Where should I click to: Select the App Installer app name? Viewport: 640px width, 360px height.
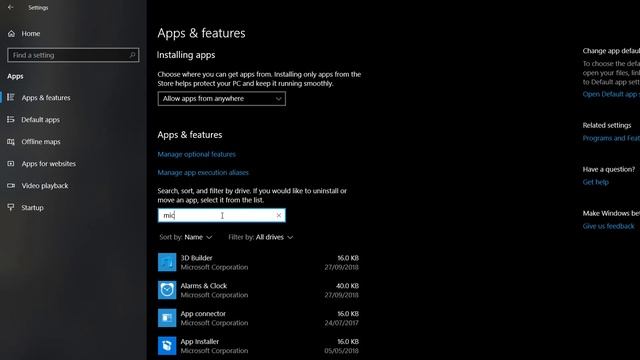[x=200, y=341]
